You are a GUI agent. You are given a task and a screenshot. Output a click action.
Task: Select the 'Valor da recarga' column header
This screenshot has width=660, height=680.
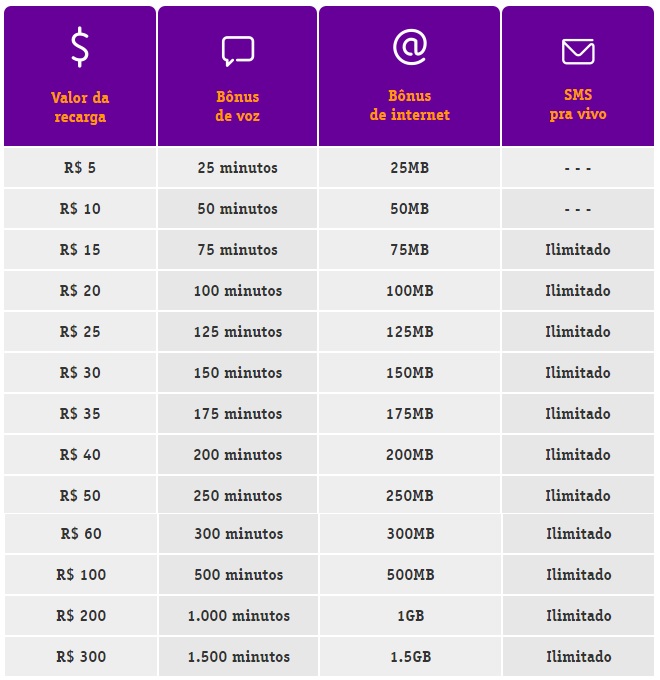pyautogui.click(x=80, y=107)
